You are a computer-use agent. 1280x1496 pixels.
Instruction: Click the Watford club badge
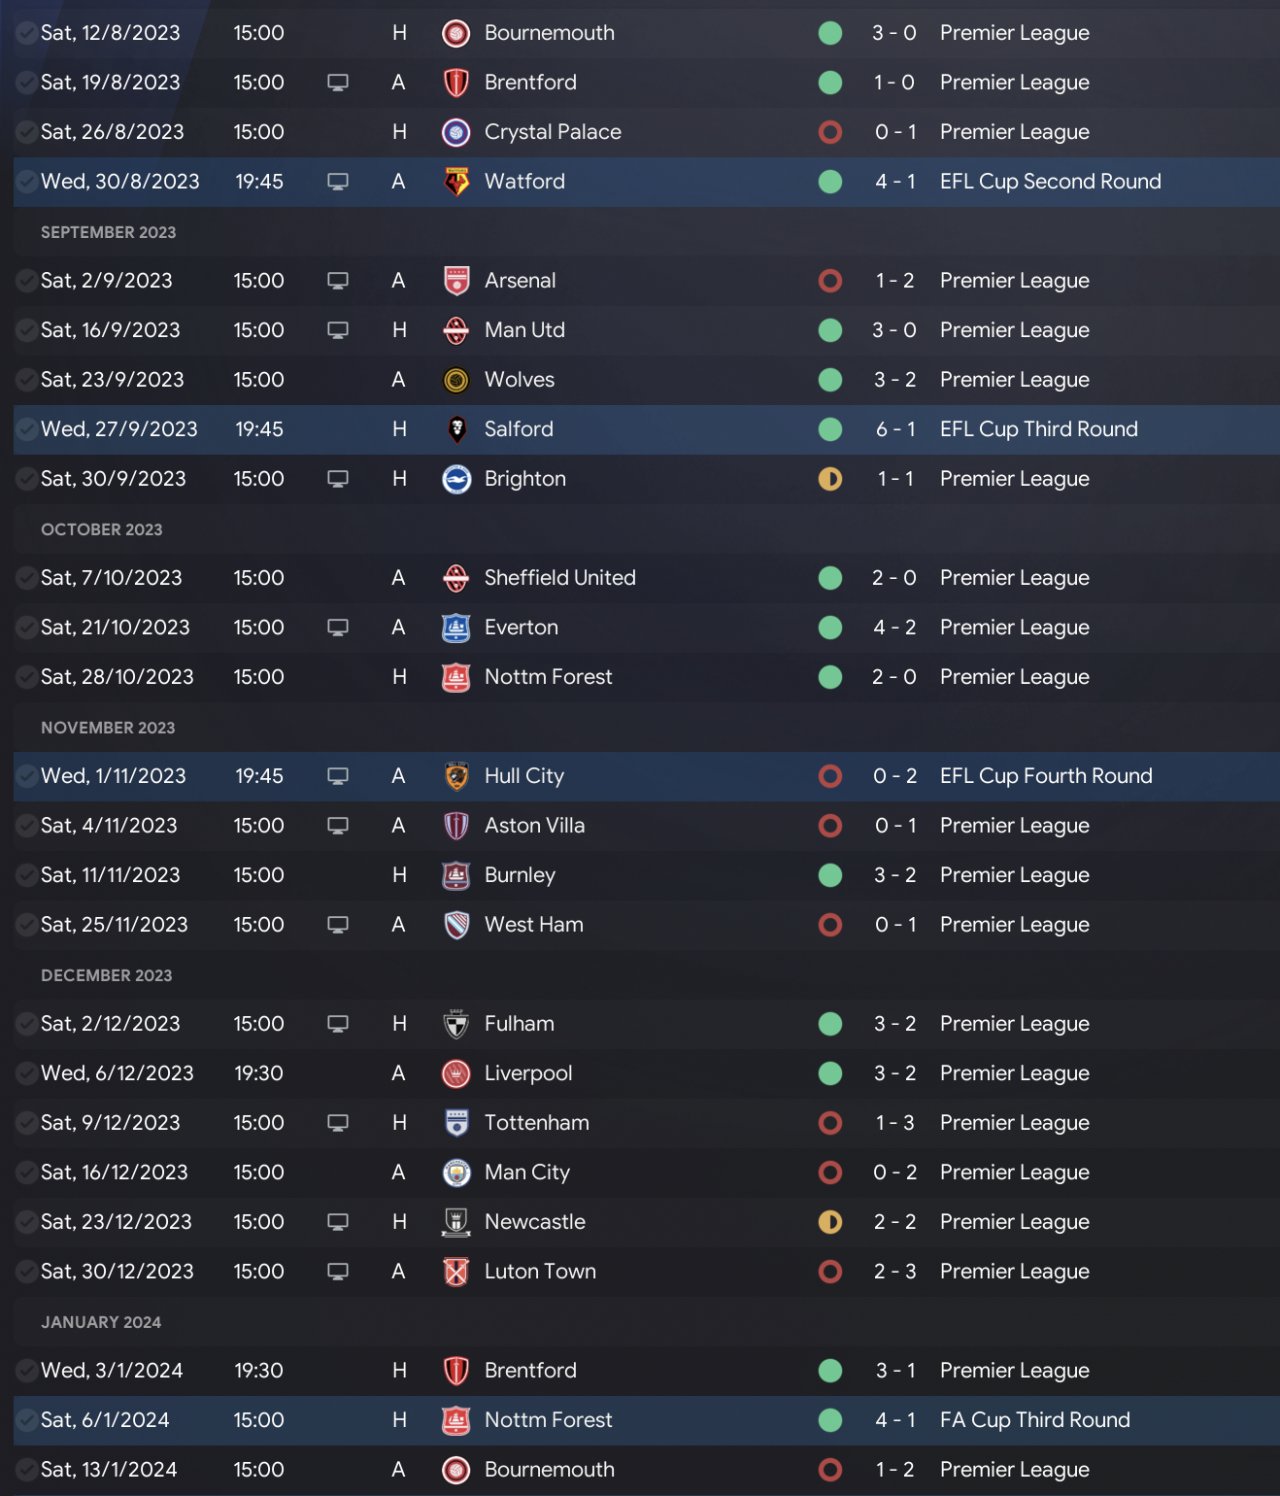[x=456, y=182]
